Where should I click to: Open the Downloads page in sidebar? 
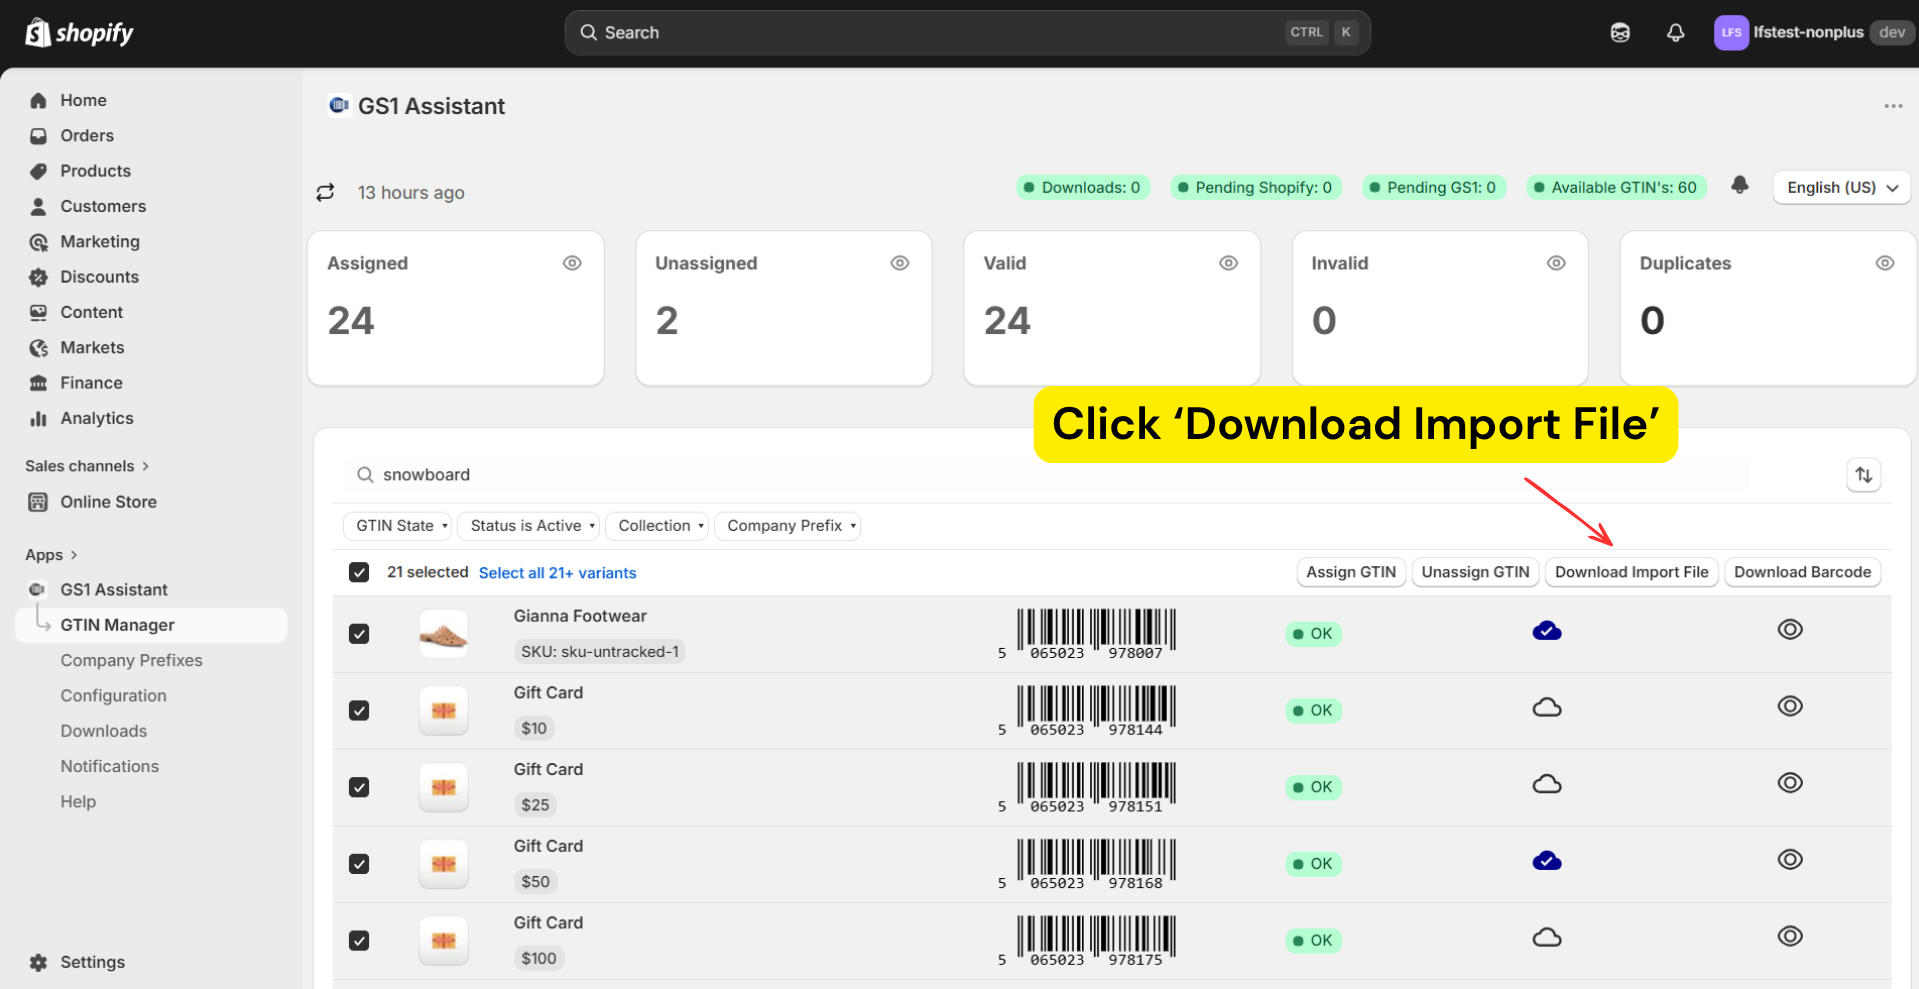pyautogui.click(x=103, y=731)
